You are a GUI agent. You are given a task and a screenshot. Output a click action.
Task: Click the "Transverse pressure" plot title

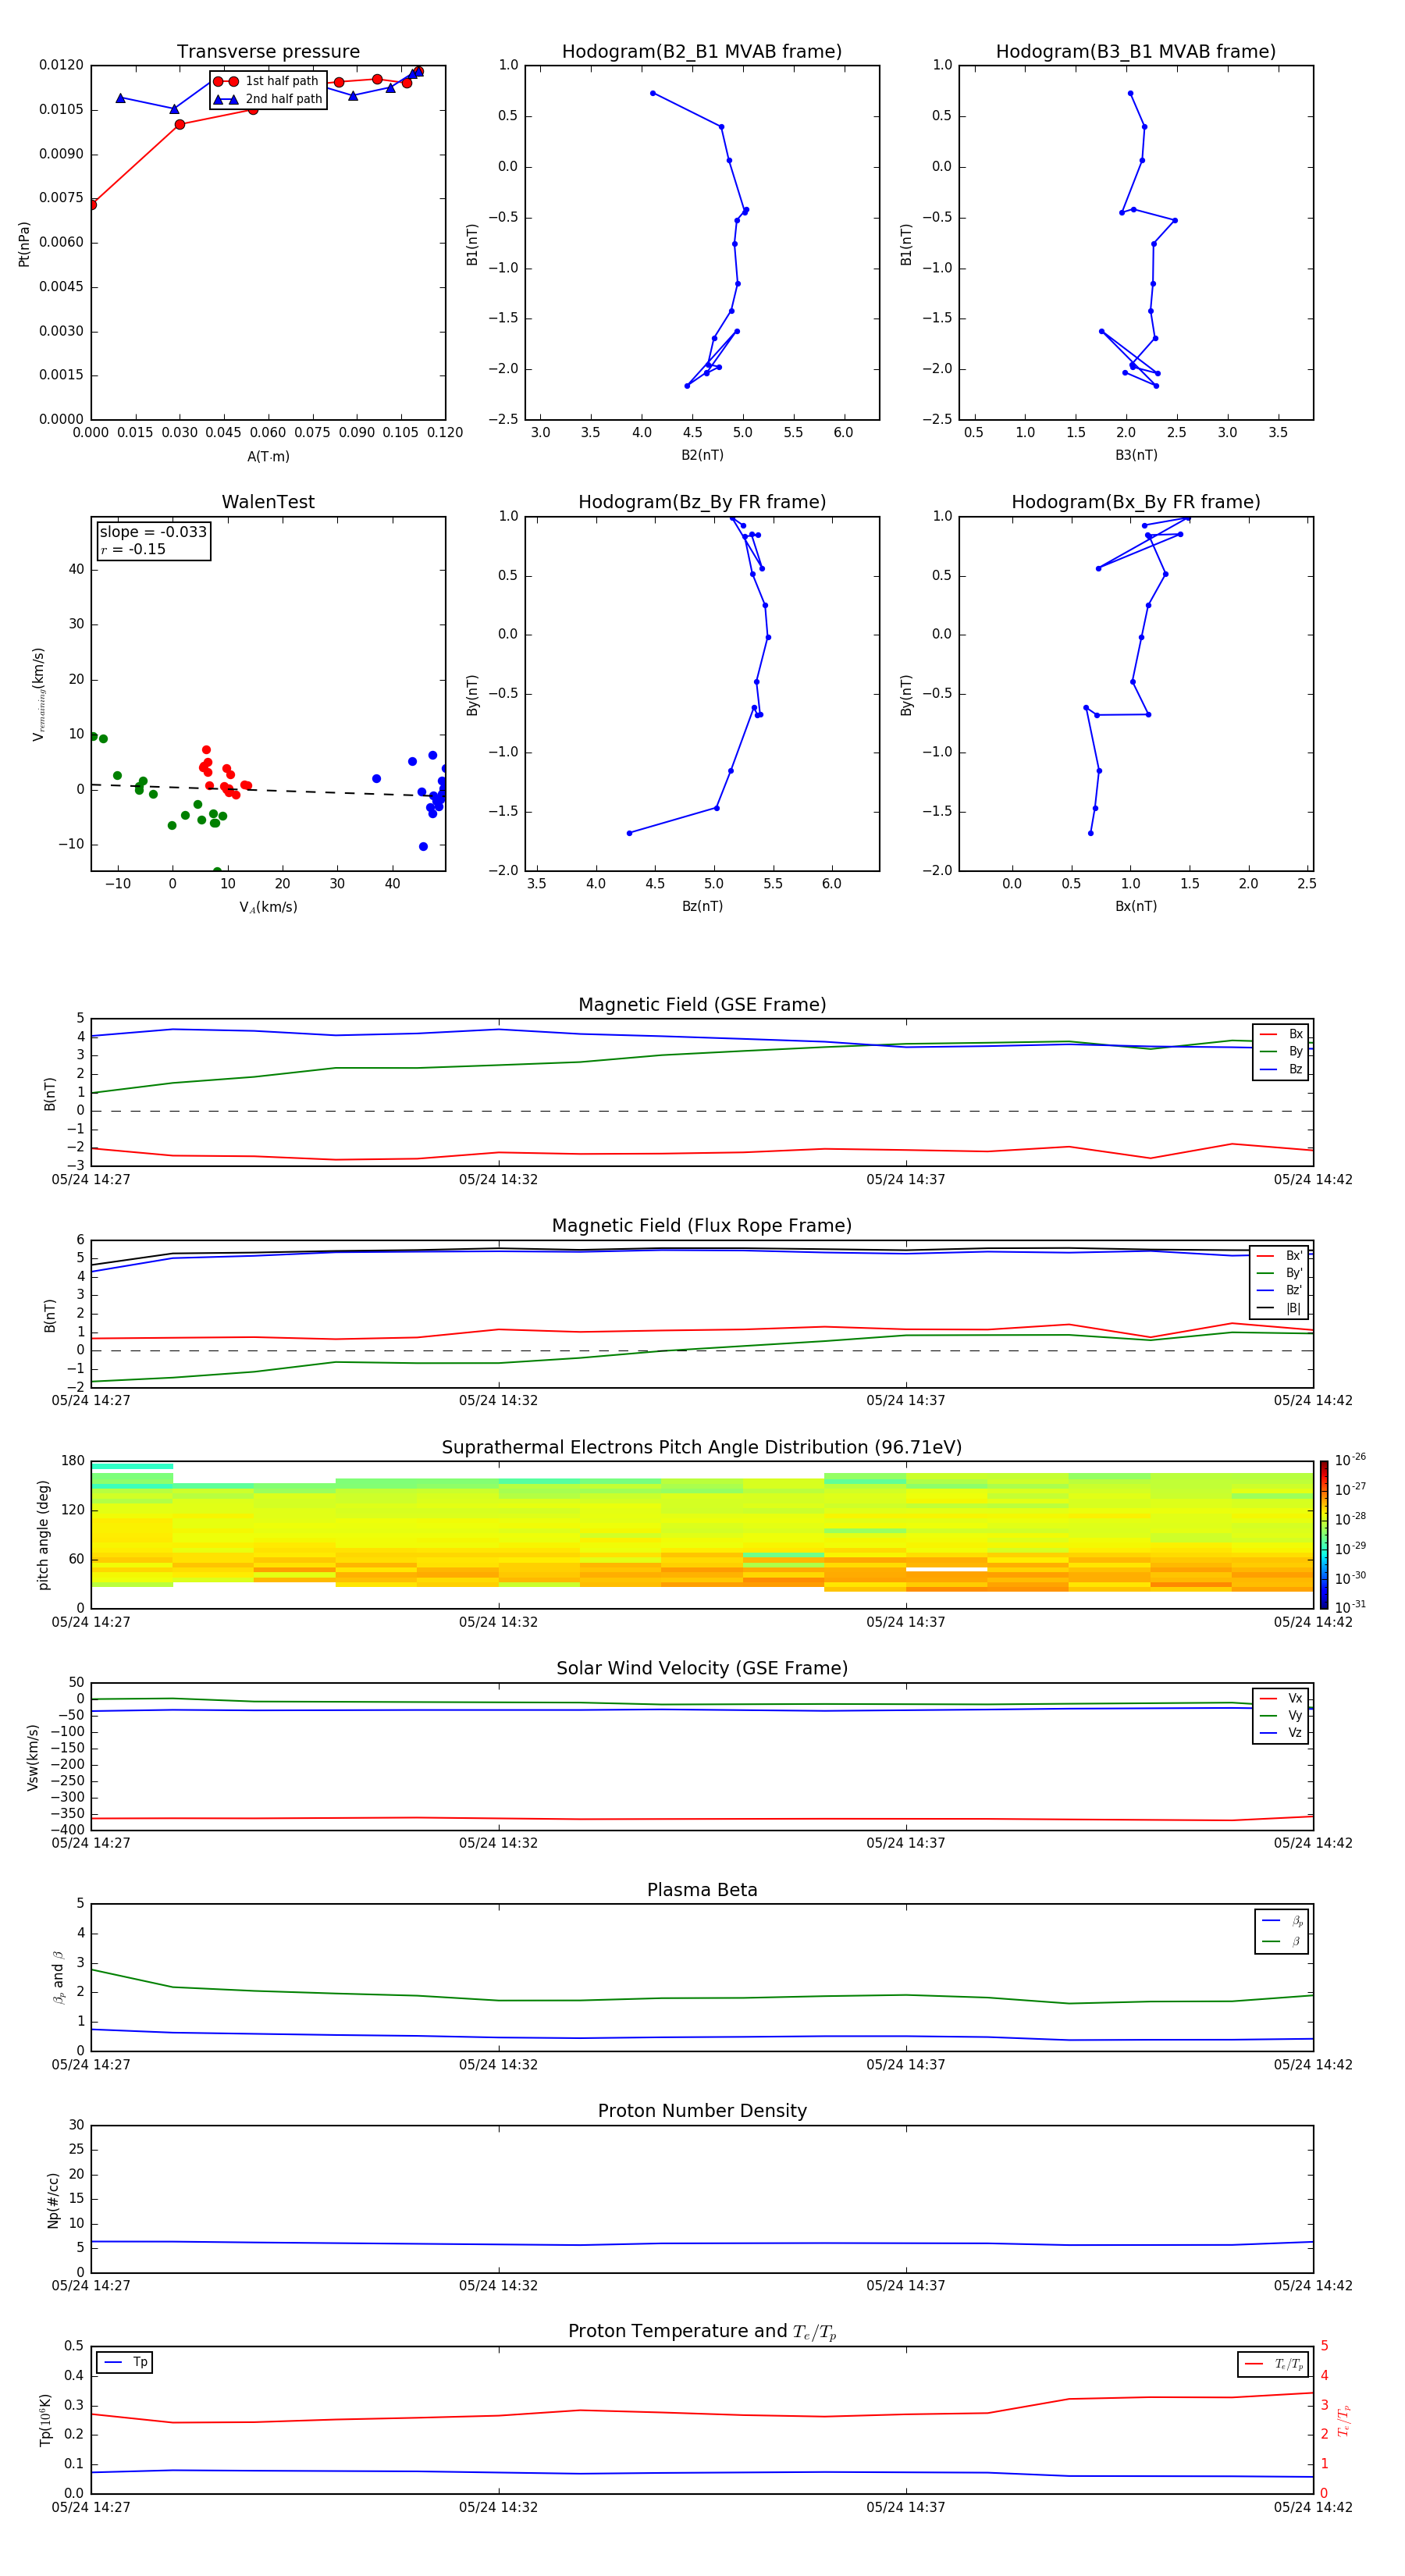coord(268,52)
